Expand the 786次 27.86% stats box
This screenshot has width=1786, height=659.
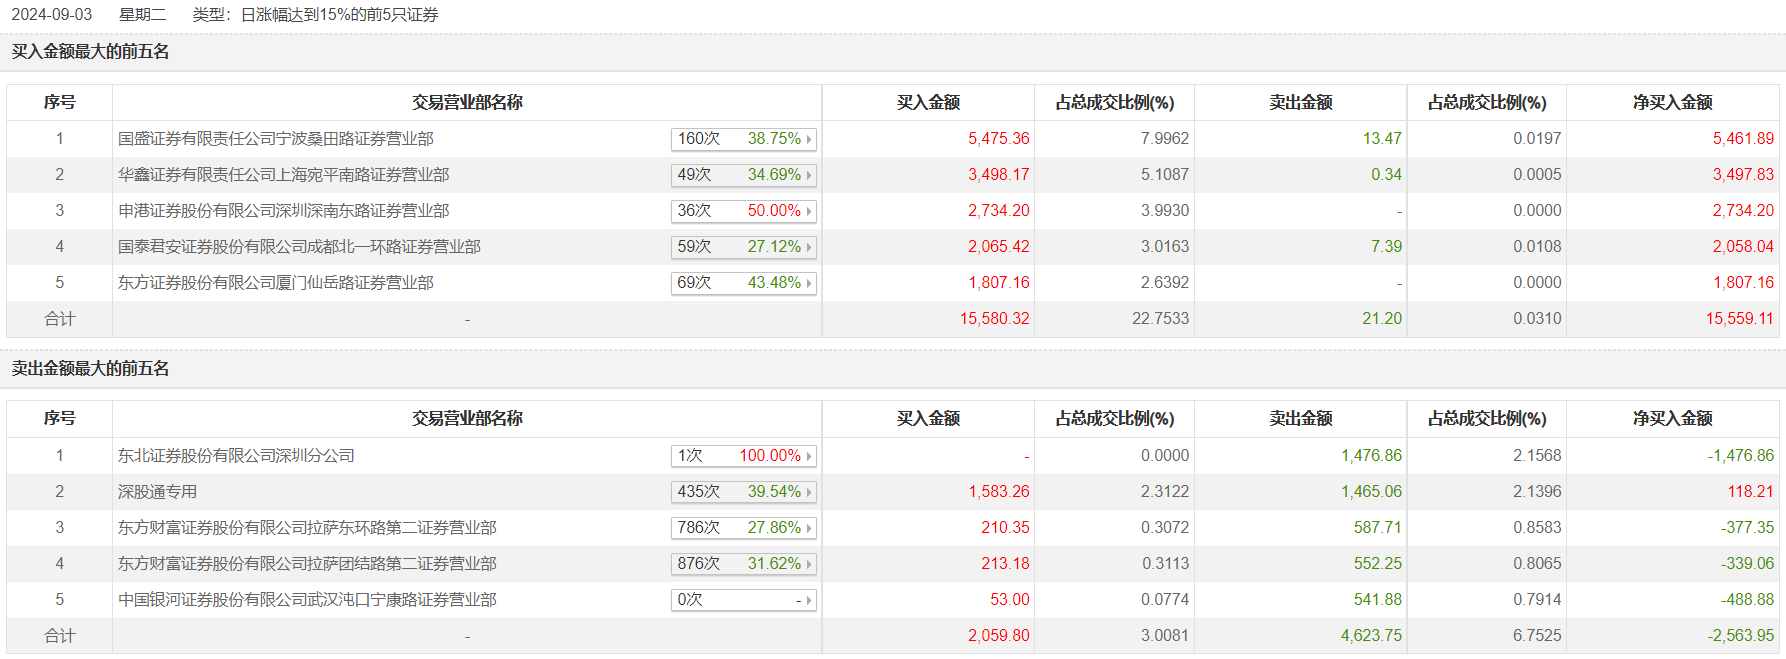point(744,528)
